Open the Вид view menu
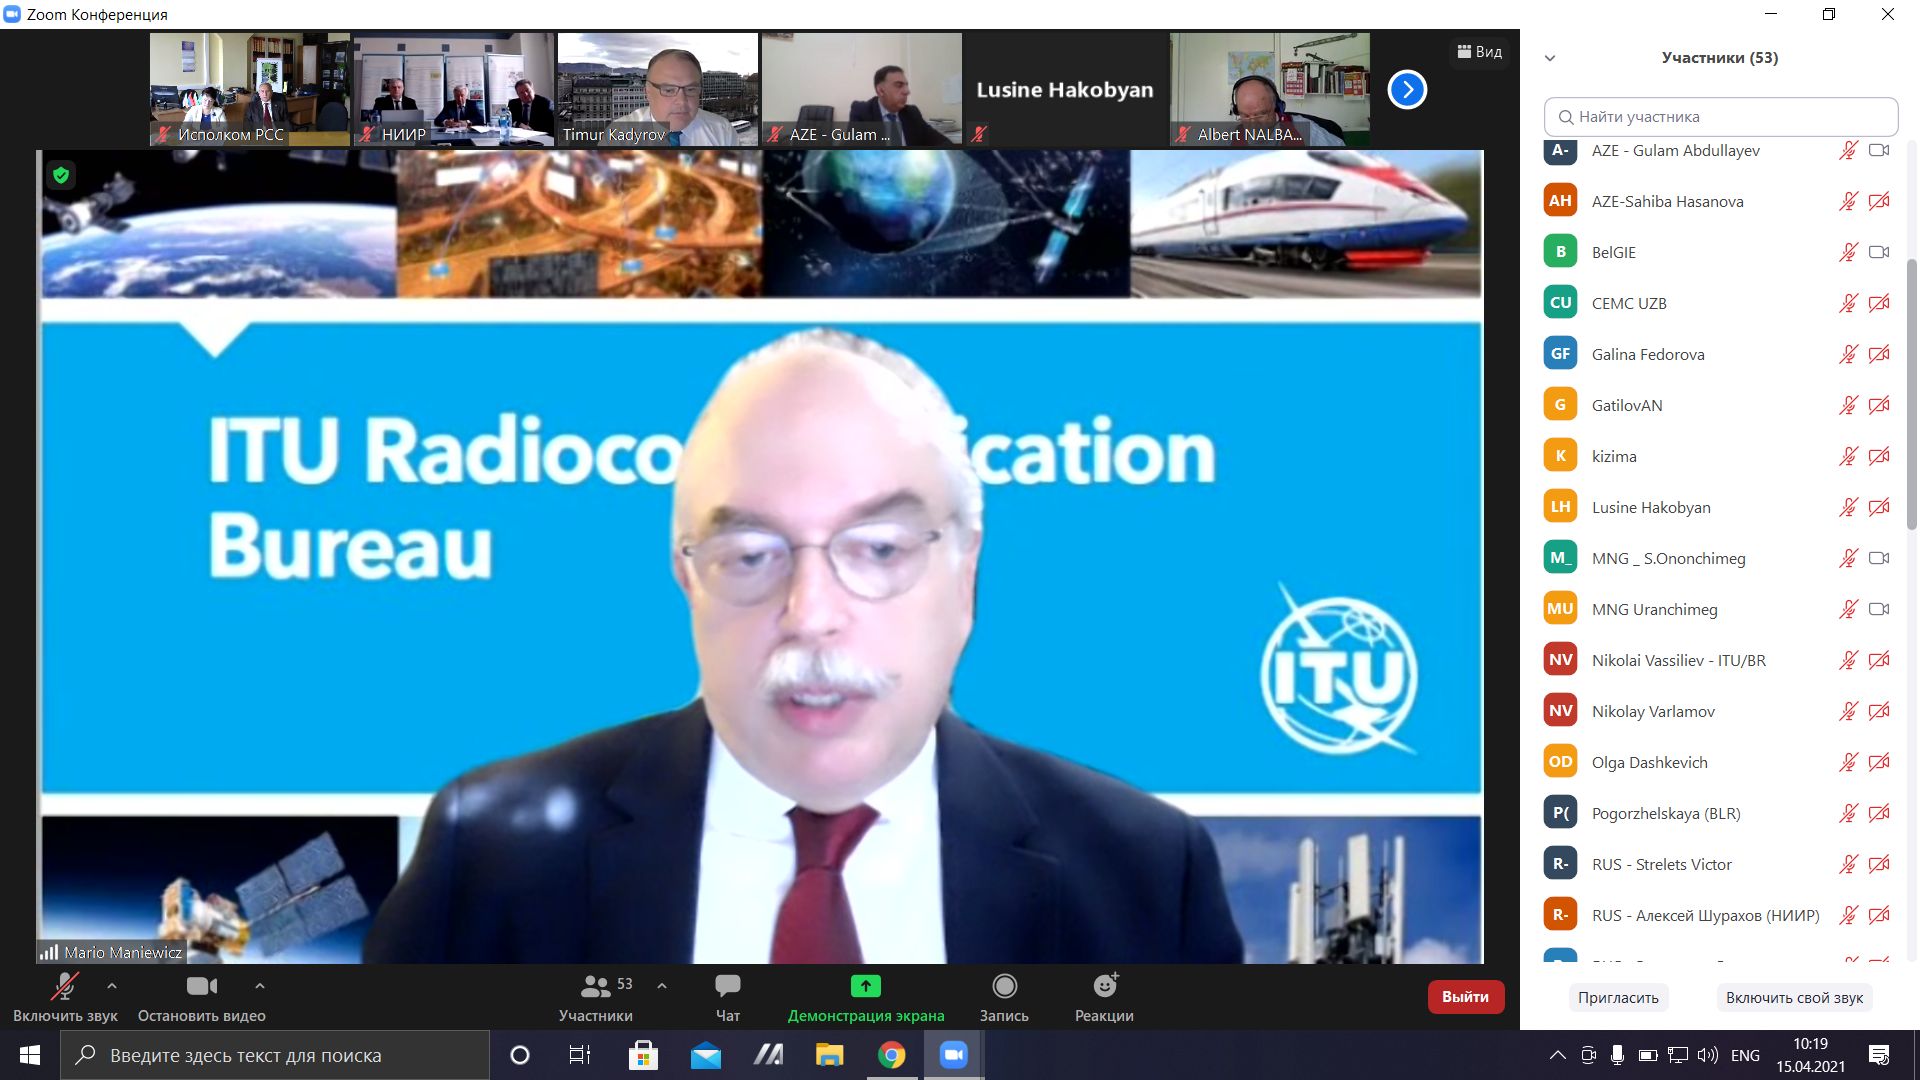The height and width of the screenshot is (1080, 1920). coord(1480,52)
